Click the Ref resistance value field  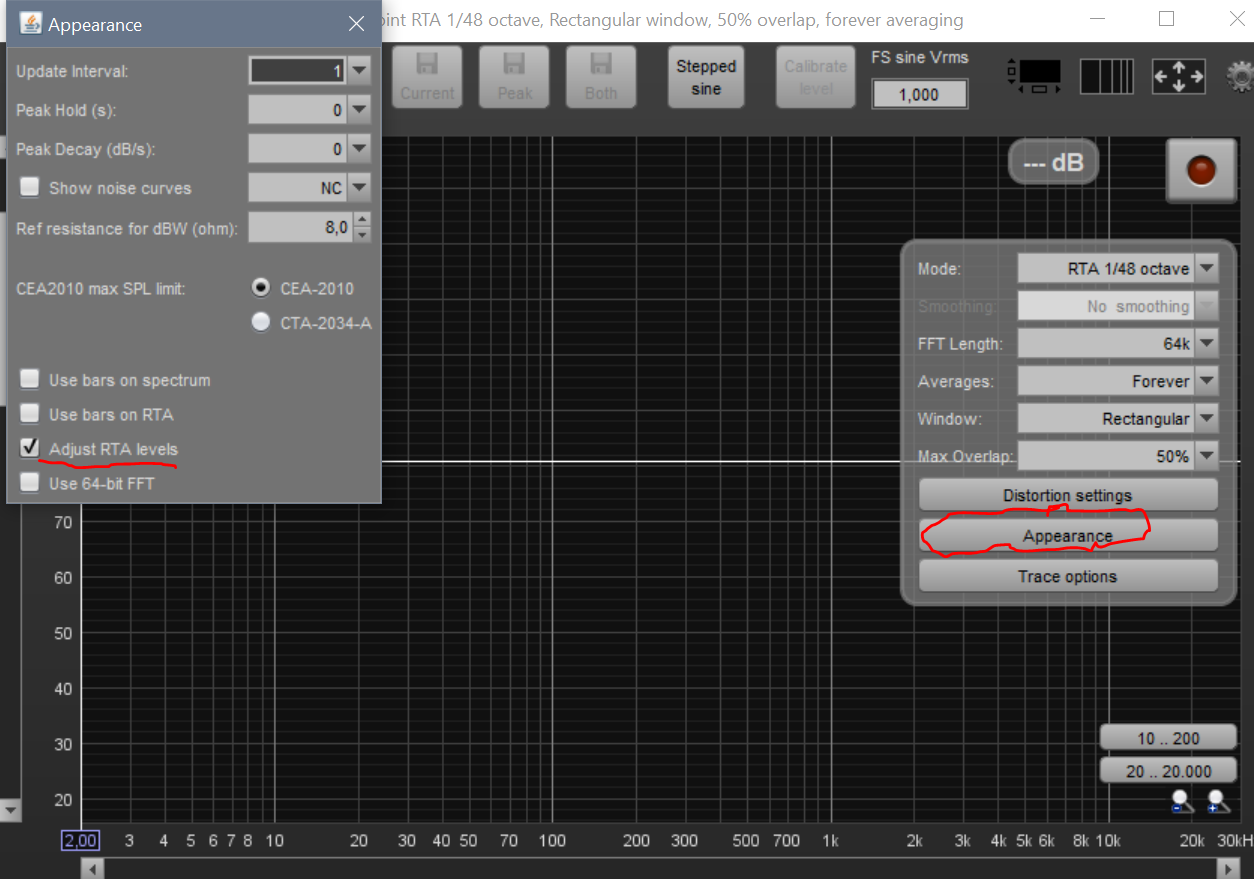(x=301, y=227)
